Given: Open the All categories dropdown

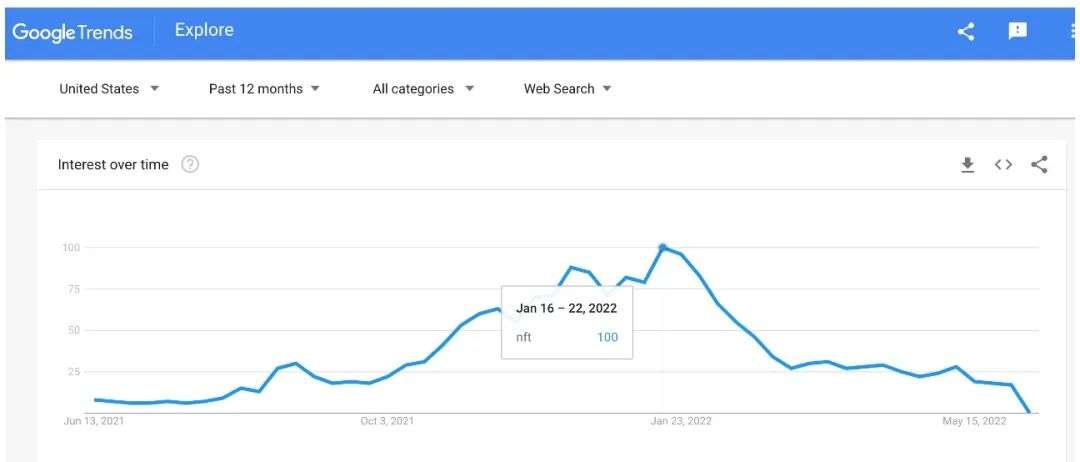Looking at the screenshot, I should (423, 89).
